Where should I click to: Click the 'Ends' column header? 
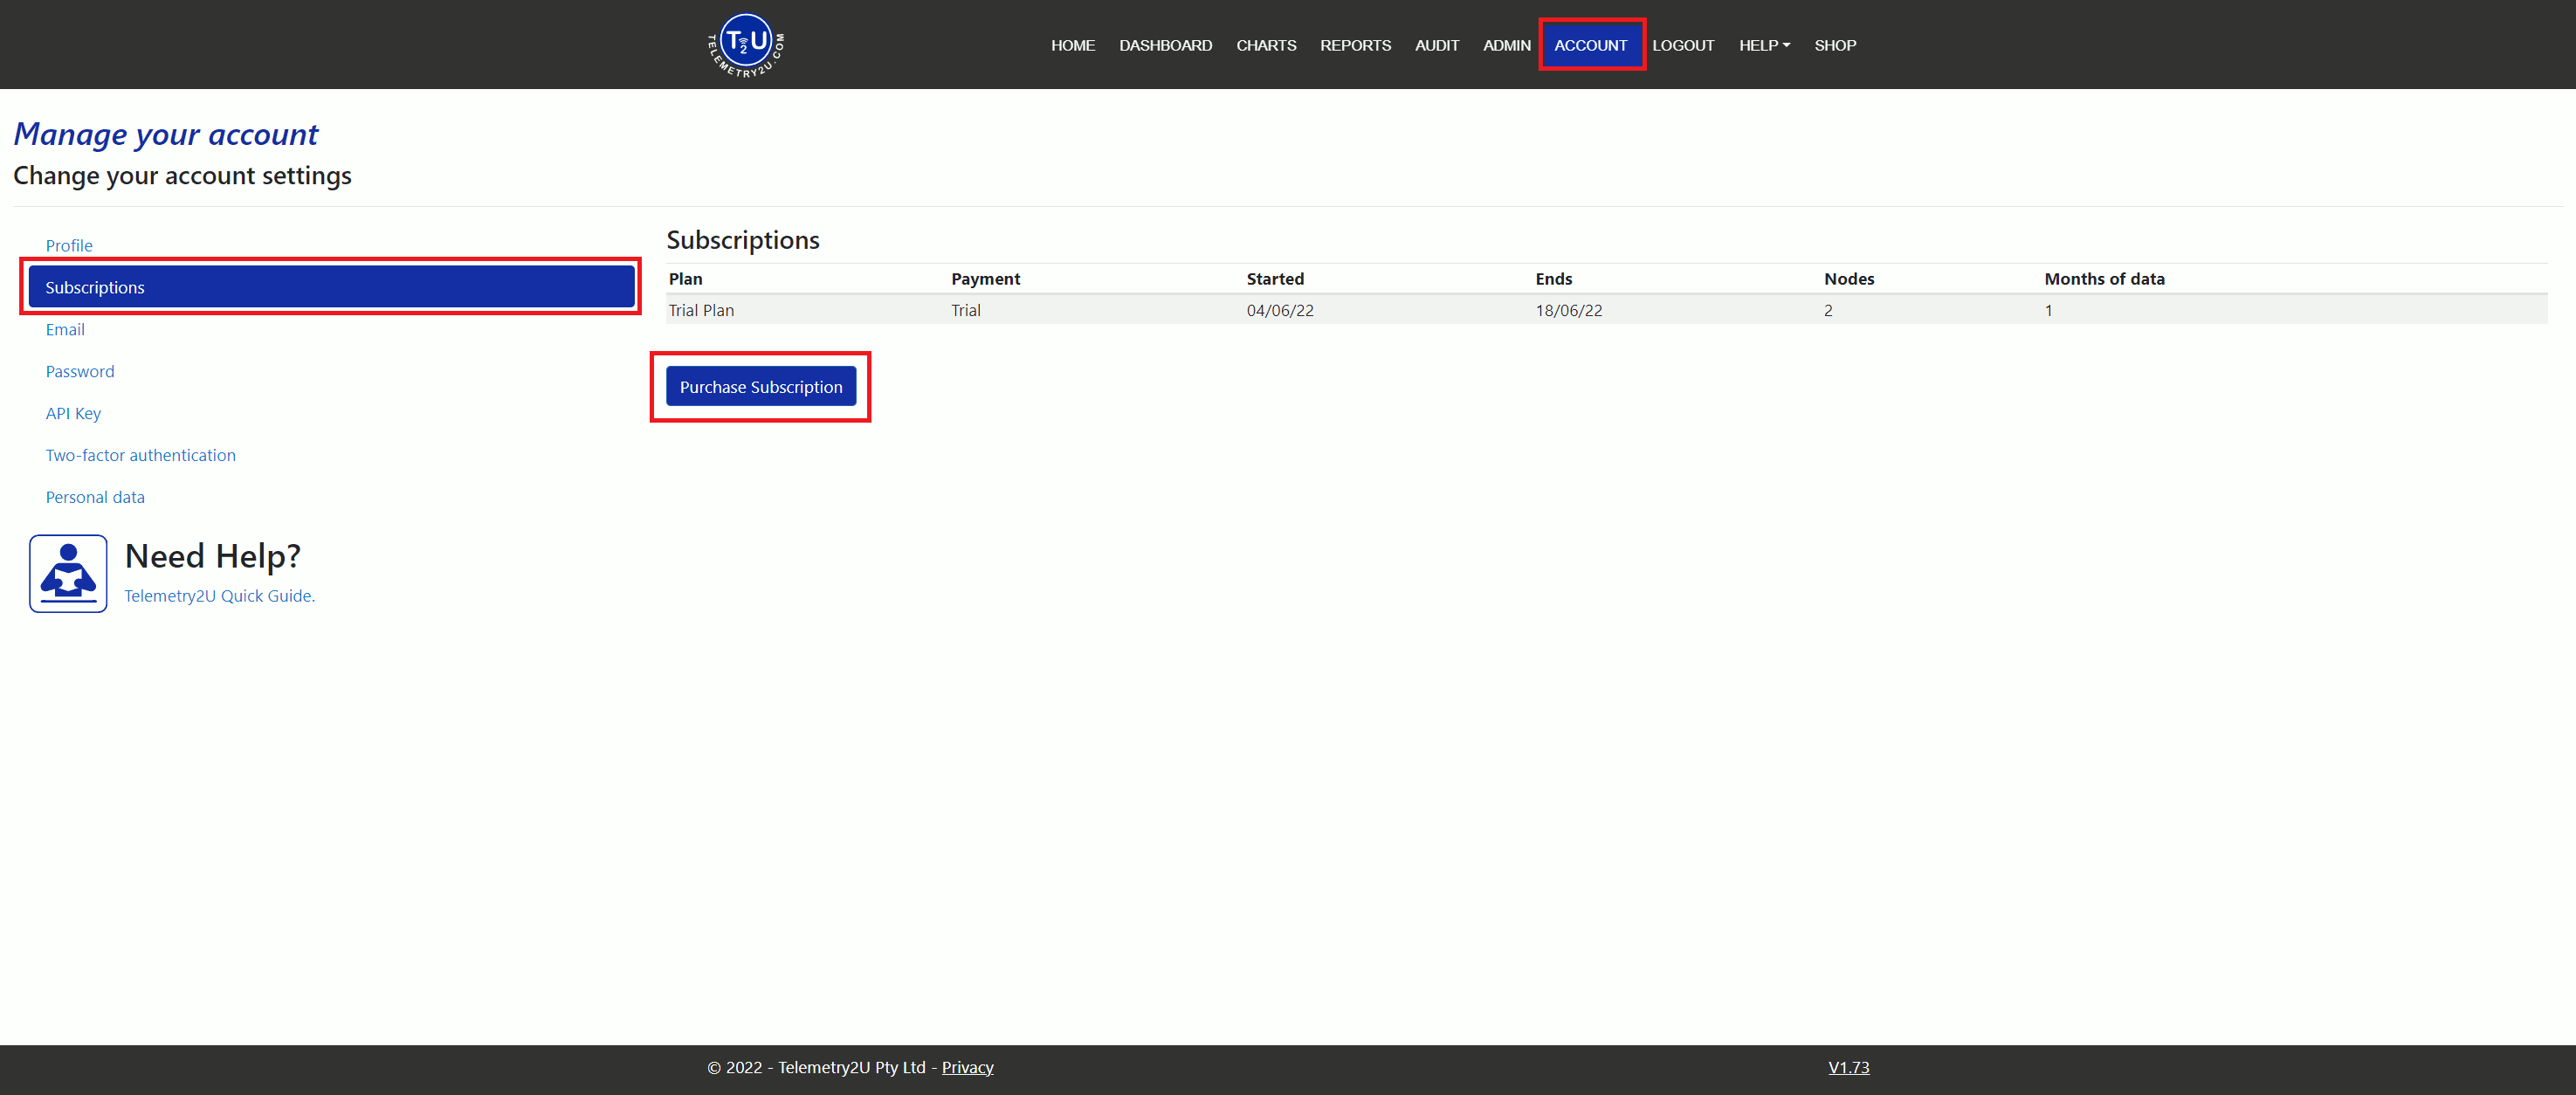click(x=1554, y=279)
